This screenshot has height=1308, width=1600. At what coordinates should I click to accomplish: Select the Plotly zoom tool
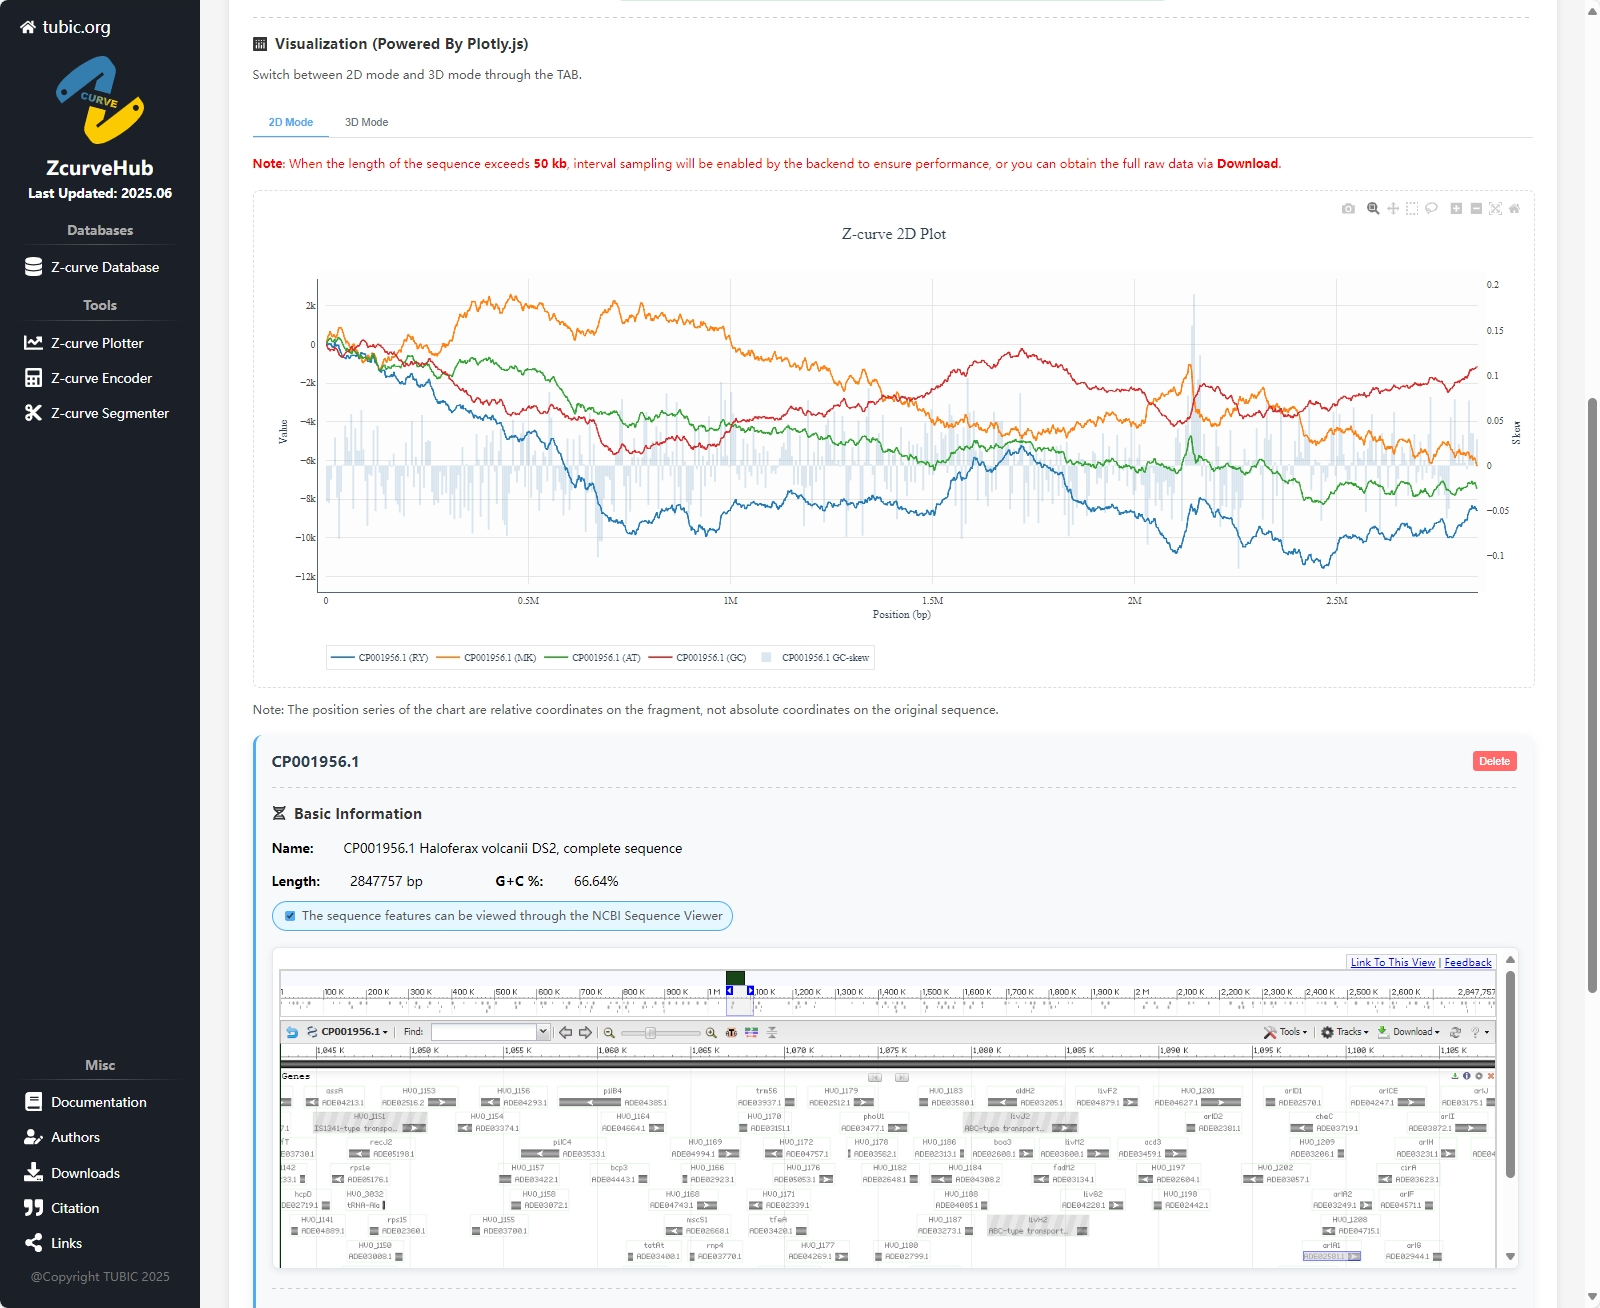[1373, 209]
